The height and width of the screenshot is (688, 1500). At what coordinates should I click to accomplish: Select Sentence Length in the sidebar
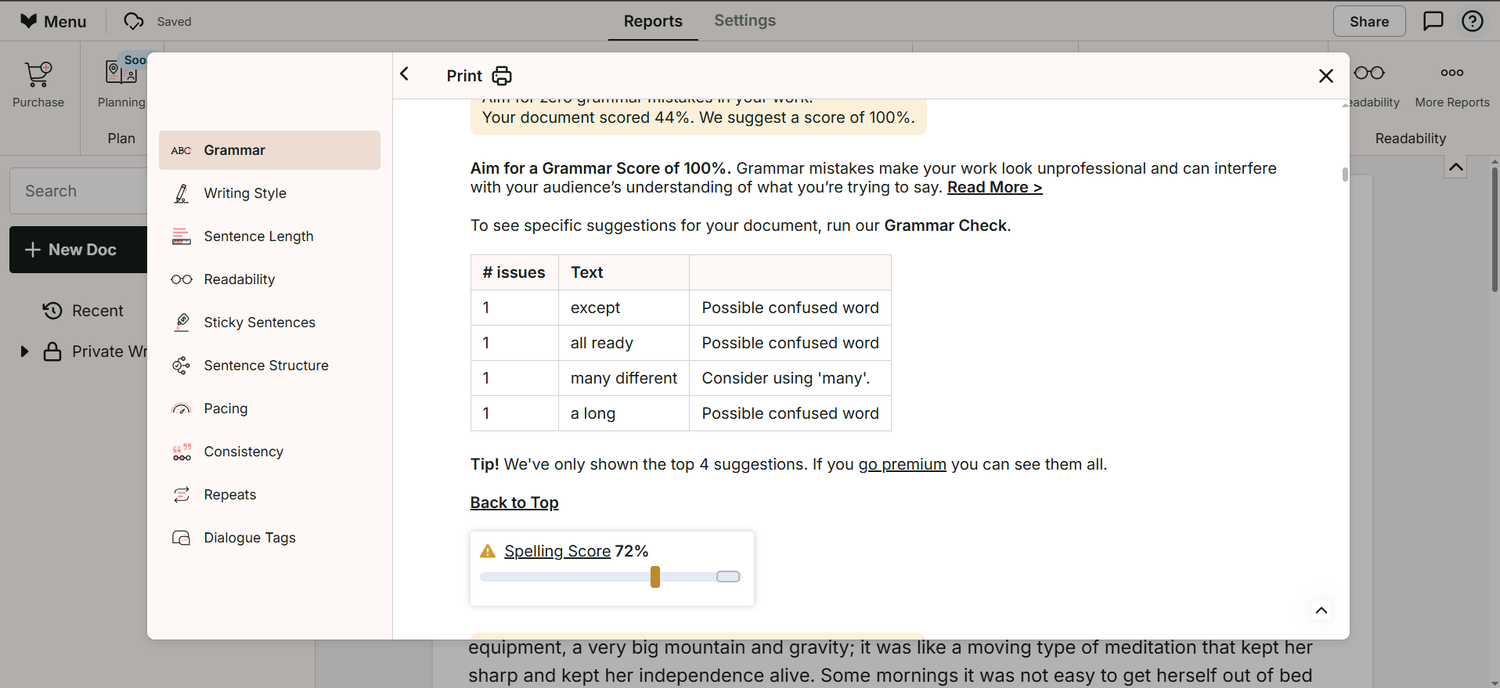269,236
